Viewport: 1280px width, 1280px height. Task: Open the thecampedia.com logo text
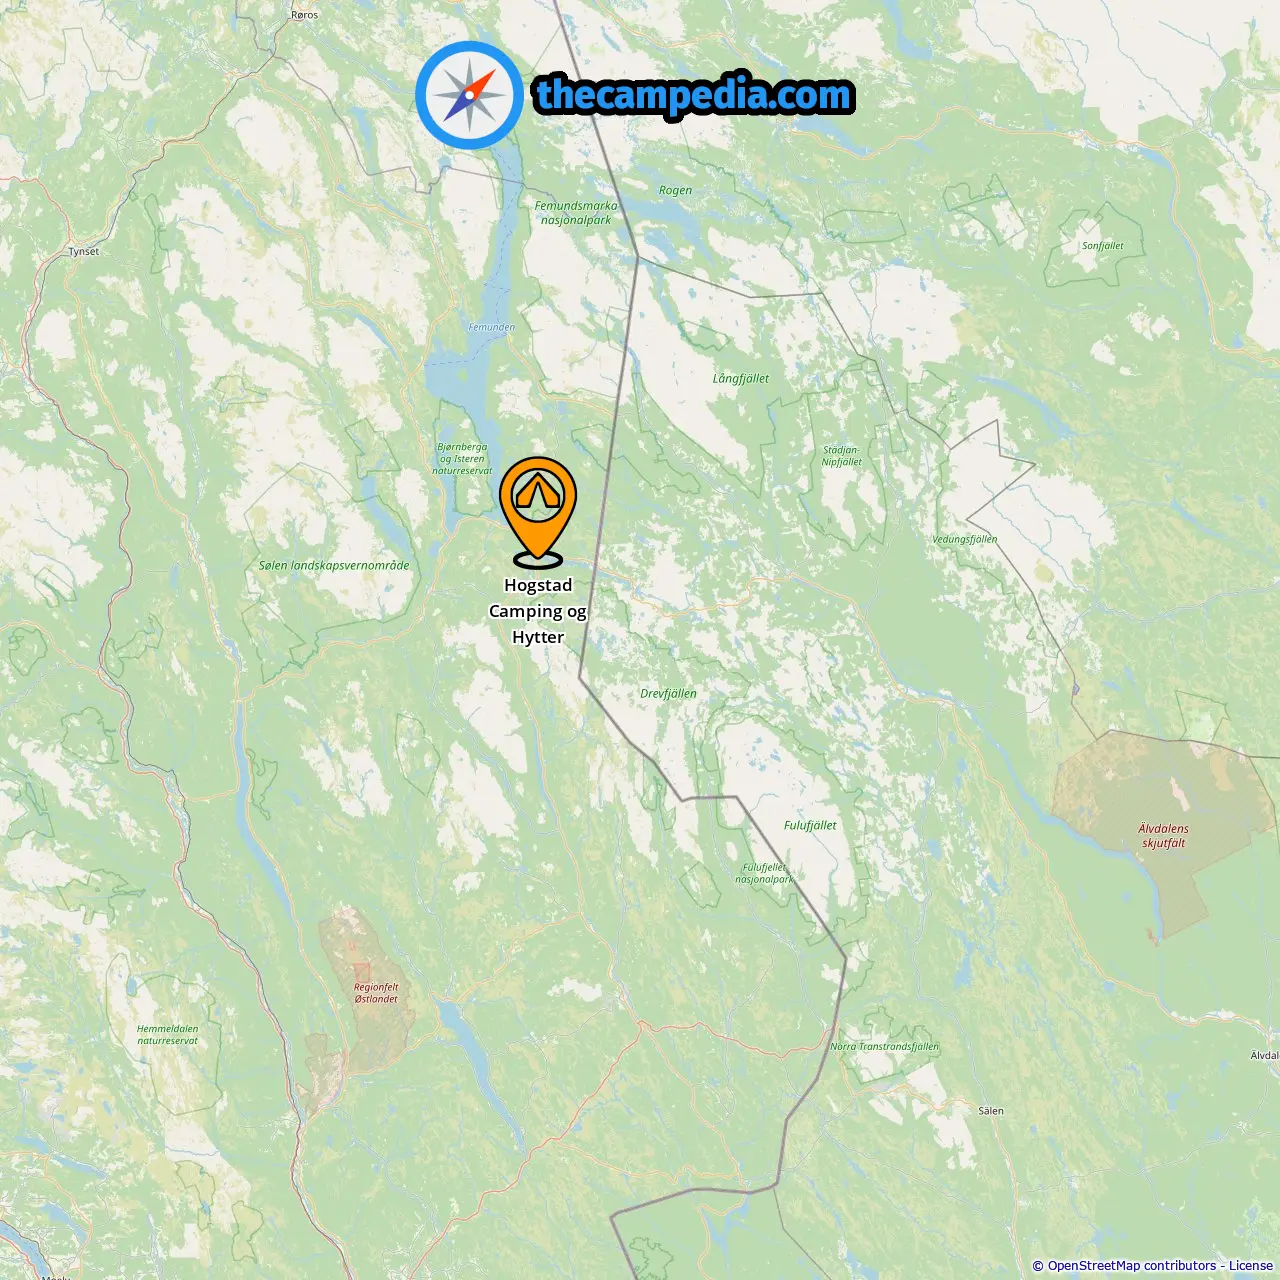click(x=694, y=96)
